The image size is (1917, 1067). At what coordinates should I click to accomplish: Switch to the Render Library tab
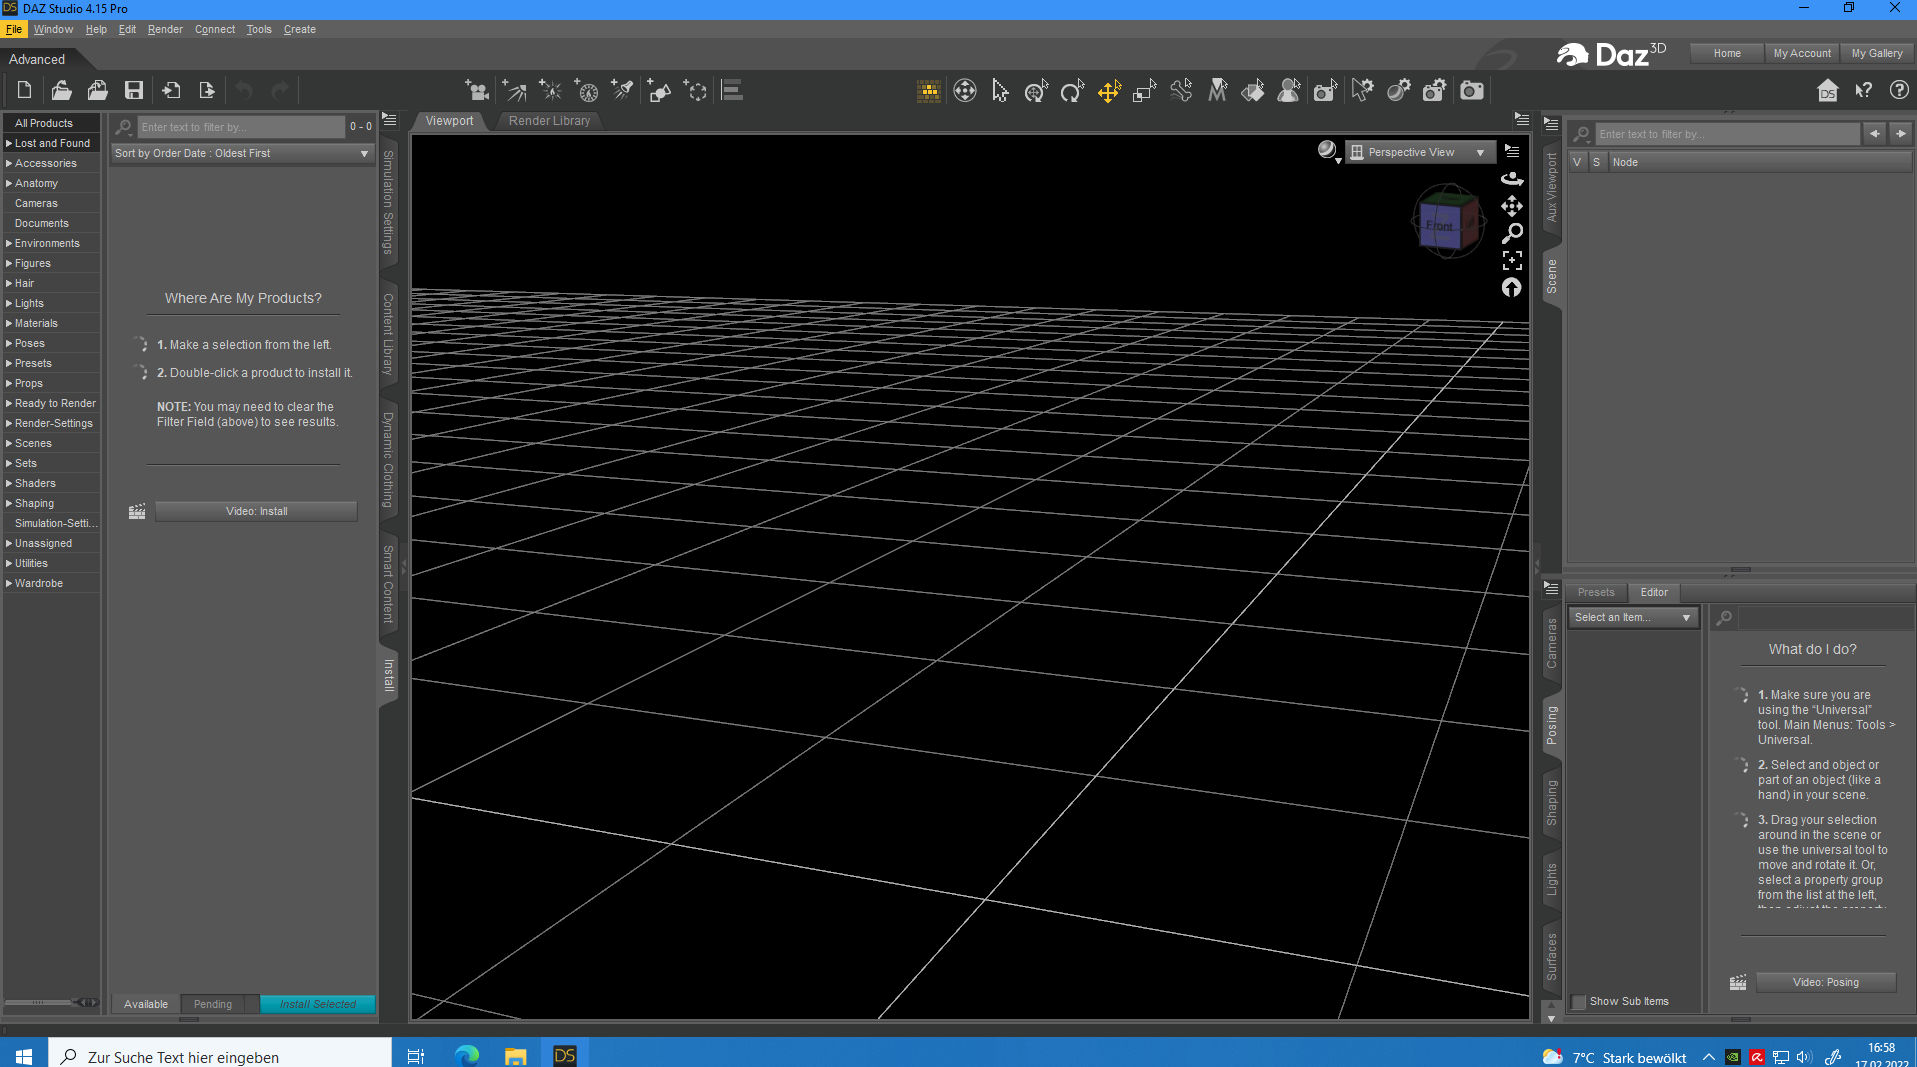(x=549, y=121)
